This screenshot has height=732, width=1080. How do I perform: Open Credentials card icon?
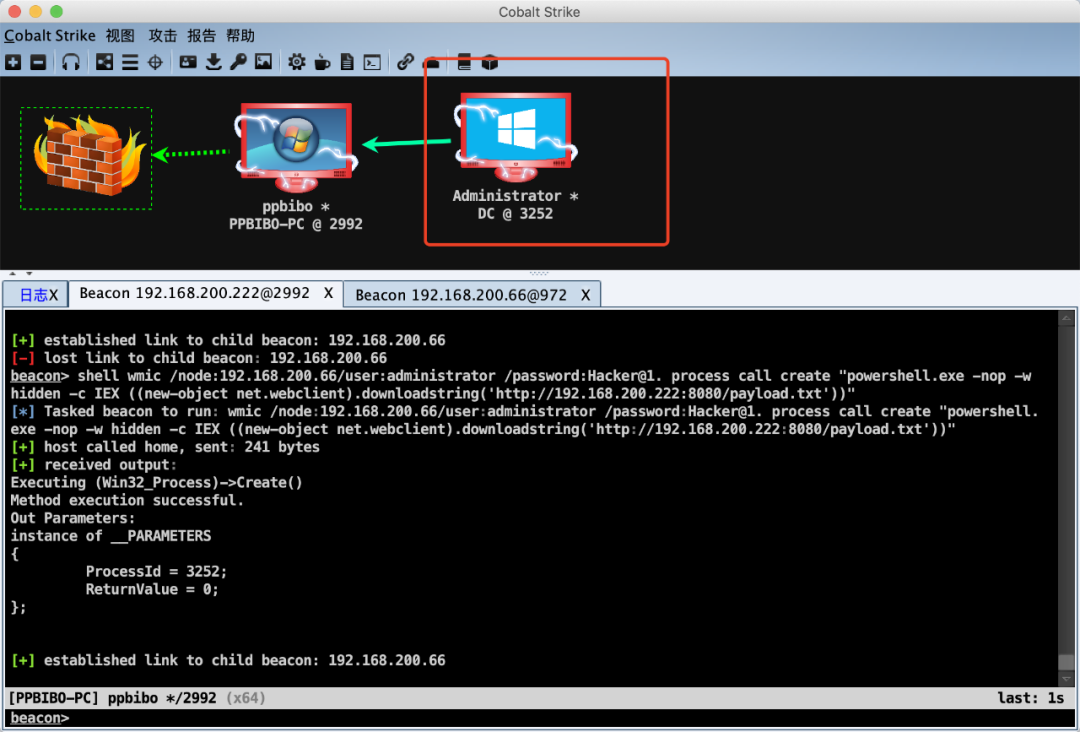[x=187, y=63]
